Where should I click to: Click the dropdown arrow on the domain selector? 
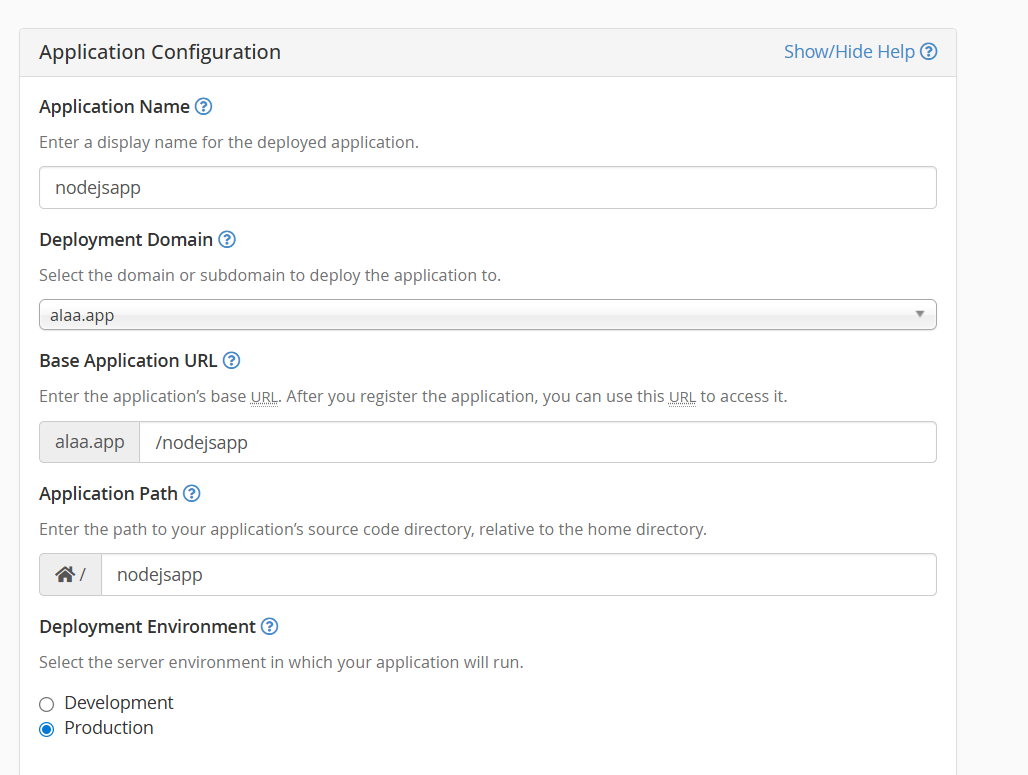click(x=919, y=314)
